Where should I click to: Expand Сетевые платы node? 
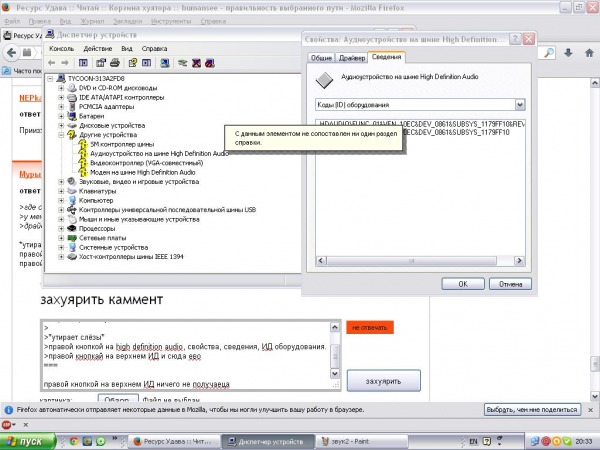point(61,238)
